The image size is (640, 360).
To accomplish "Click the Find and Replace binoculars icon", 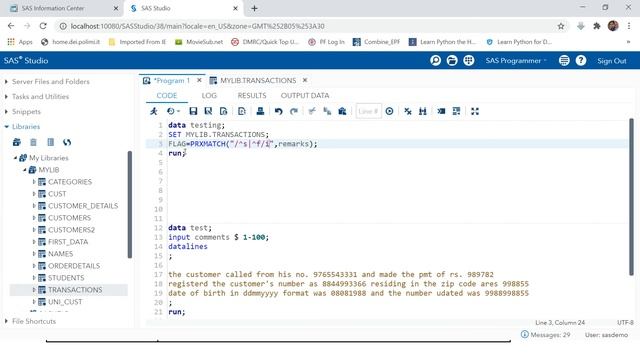I will (422, 111).
